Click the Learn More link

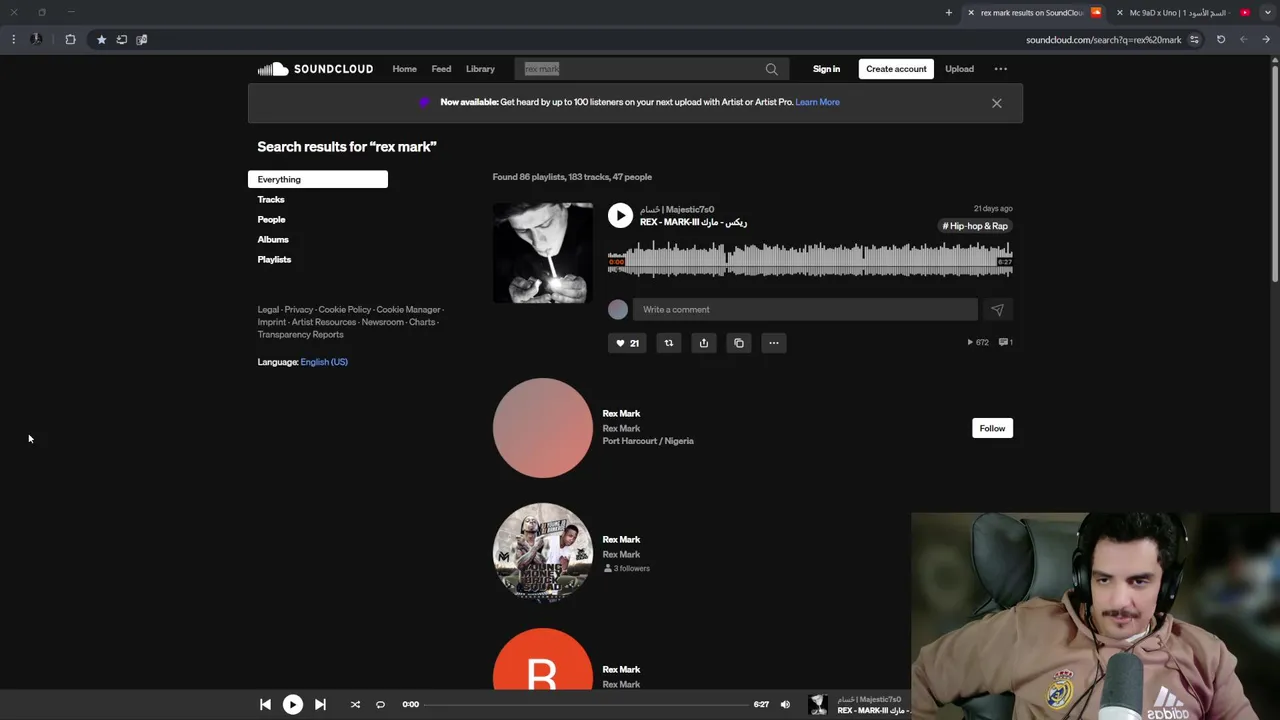(817, 102)
